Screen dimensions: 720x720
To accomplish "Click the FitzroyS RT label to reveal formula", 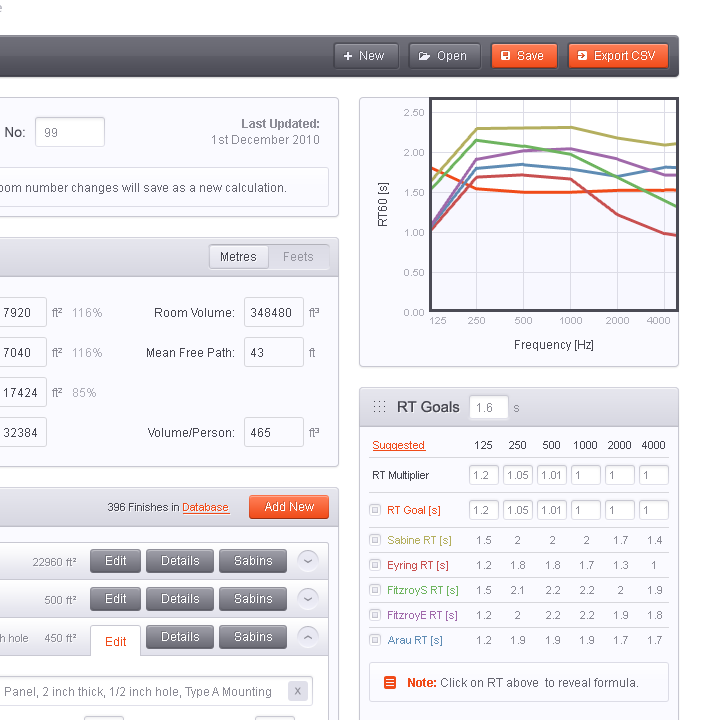I will pyautogui.click(x=422, y=590).
